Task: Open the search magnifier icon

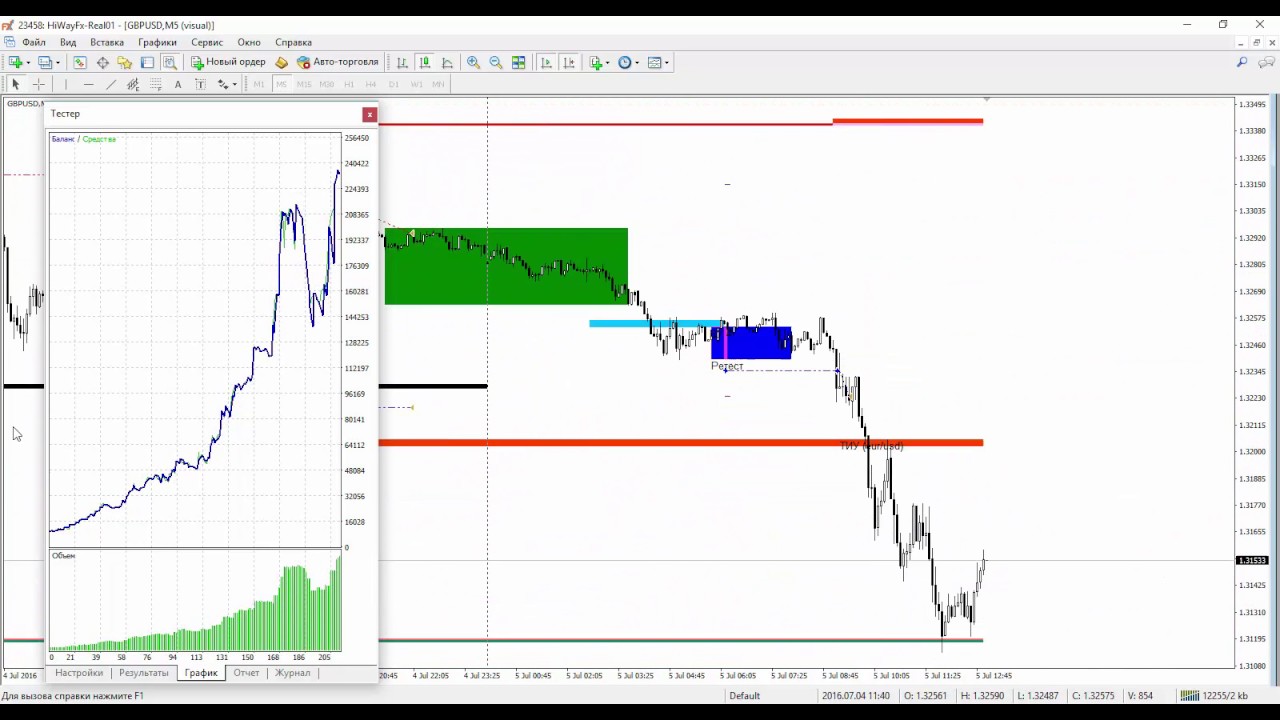Action: pos(1242,62)
